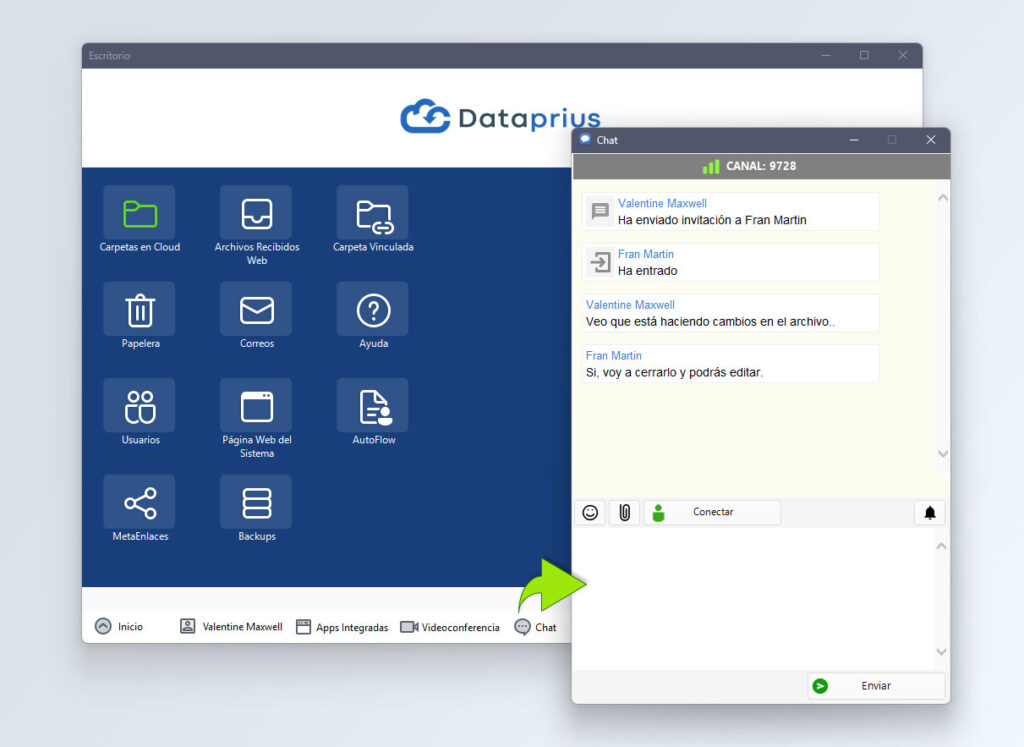Open the Usuarios icon
This screenshot has height=747, width=1024.
[139, 405]
